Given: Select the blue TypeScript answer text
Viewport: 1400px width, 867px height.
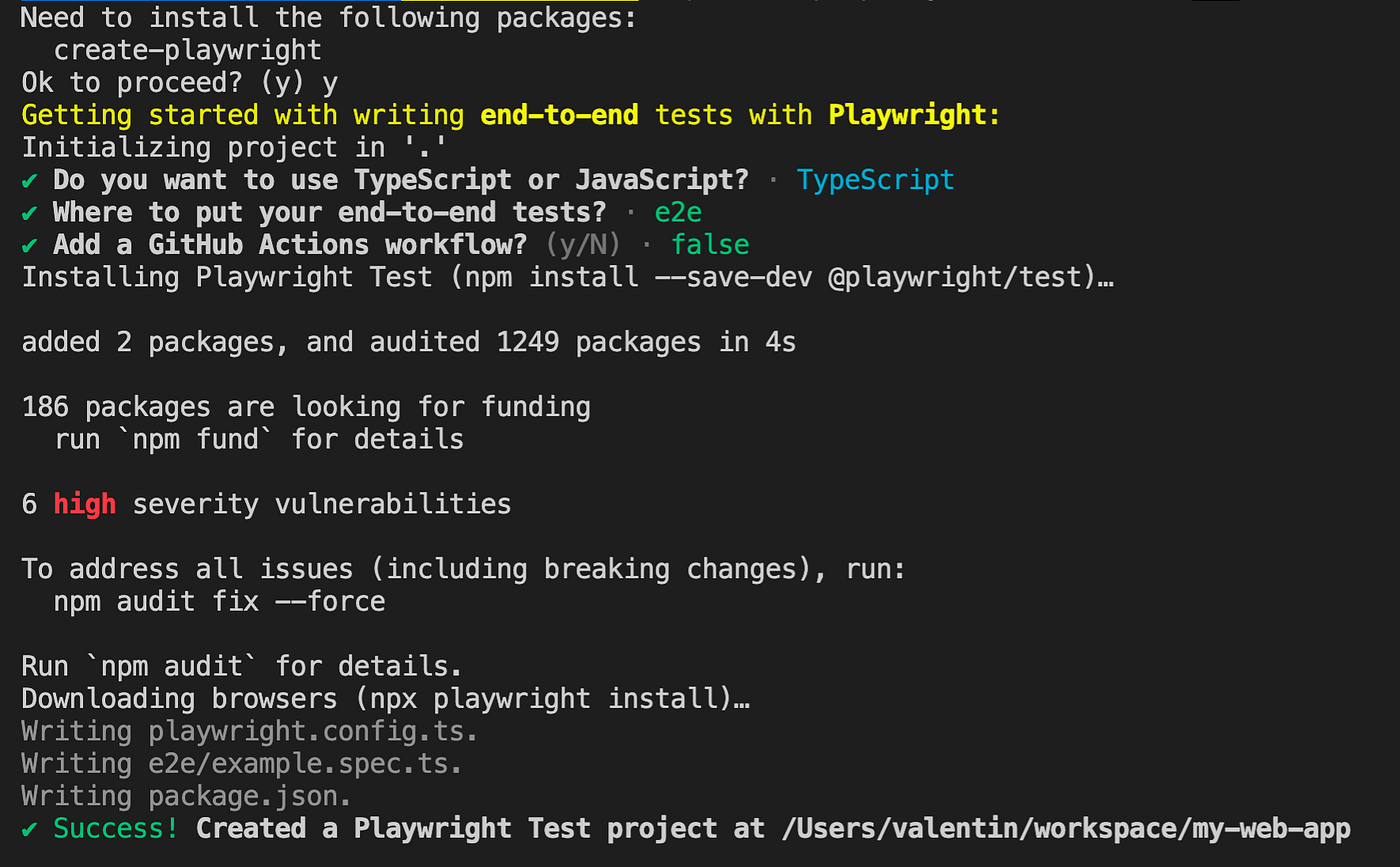Looking at the screenshot, I should click(875, 181).
